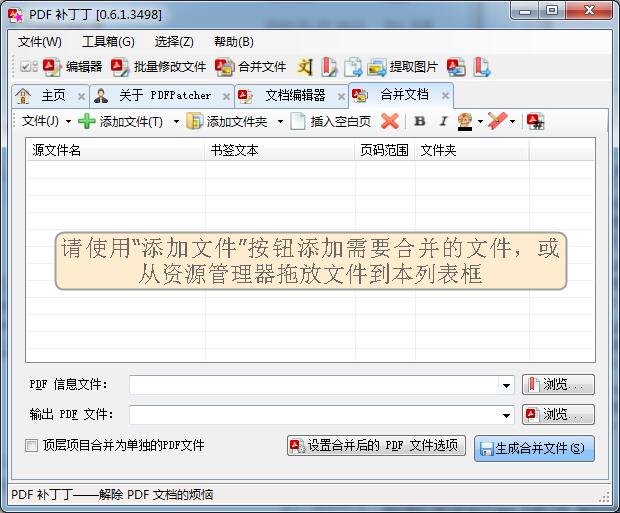620x513 pixels.
Task: Close the 关于 PDFPatcher tab
Action: (x=226, y=96)
